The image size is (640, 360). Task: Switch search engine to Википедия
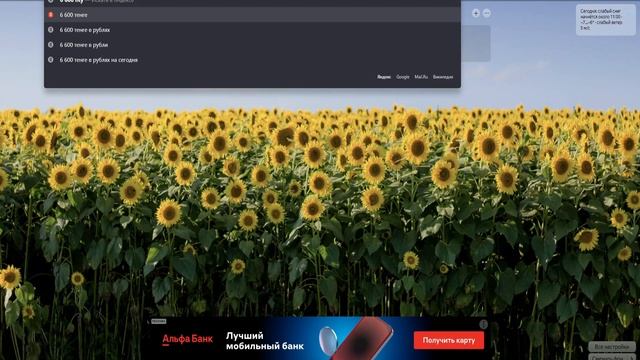tap(443, 77)
